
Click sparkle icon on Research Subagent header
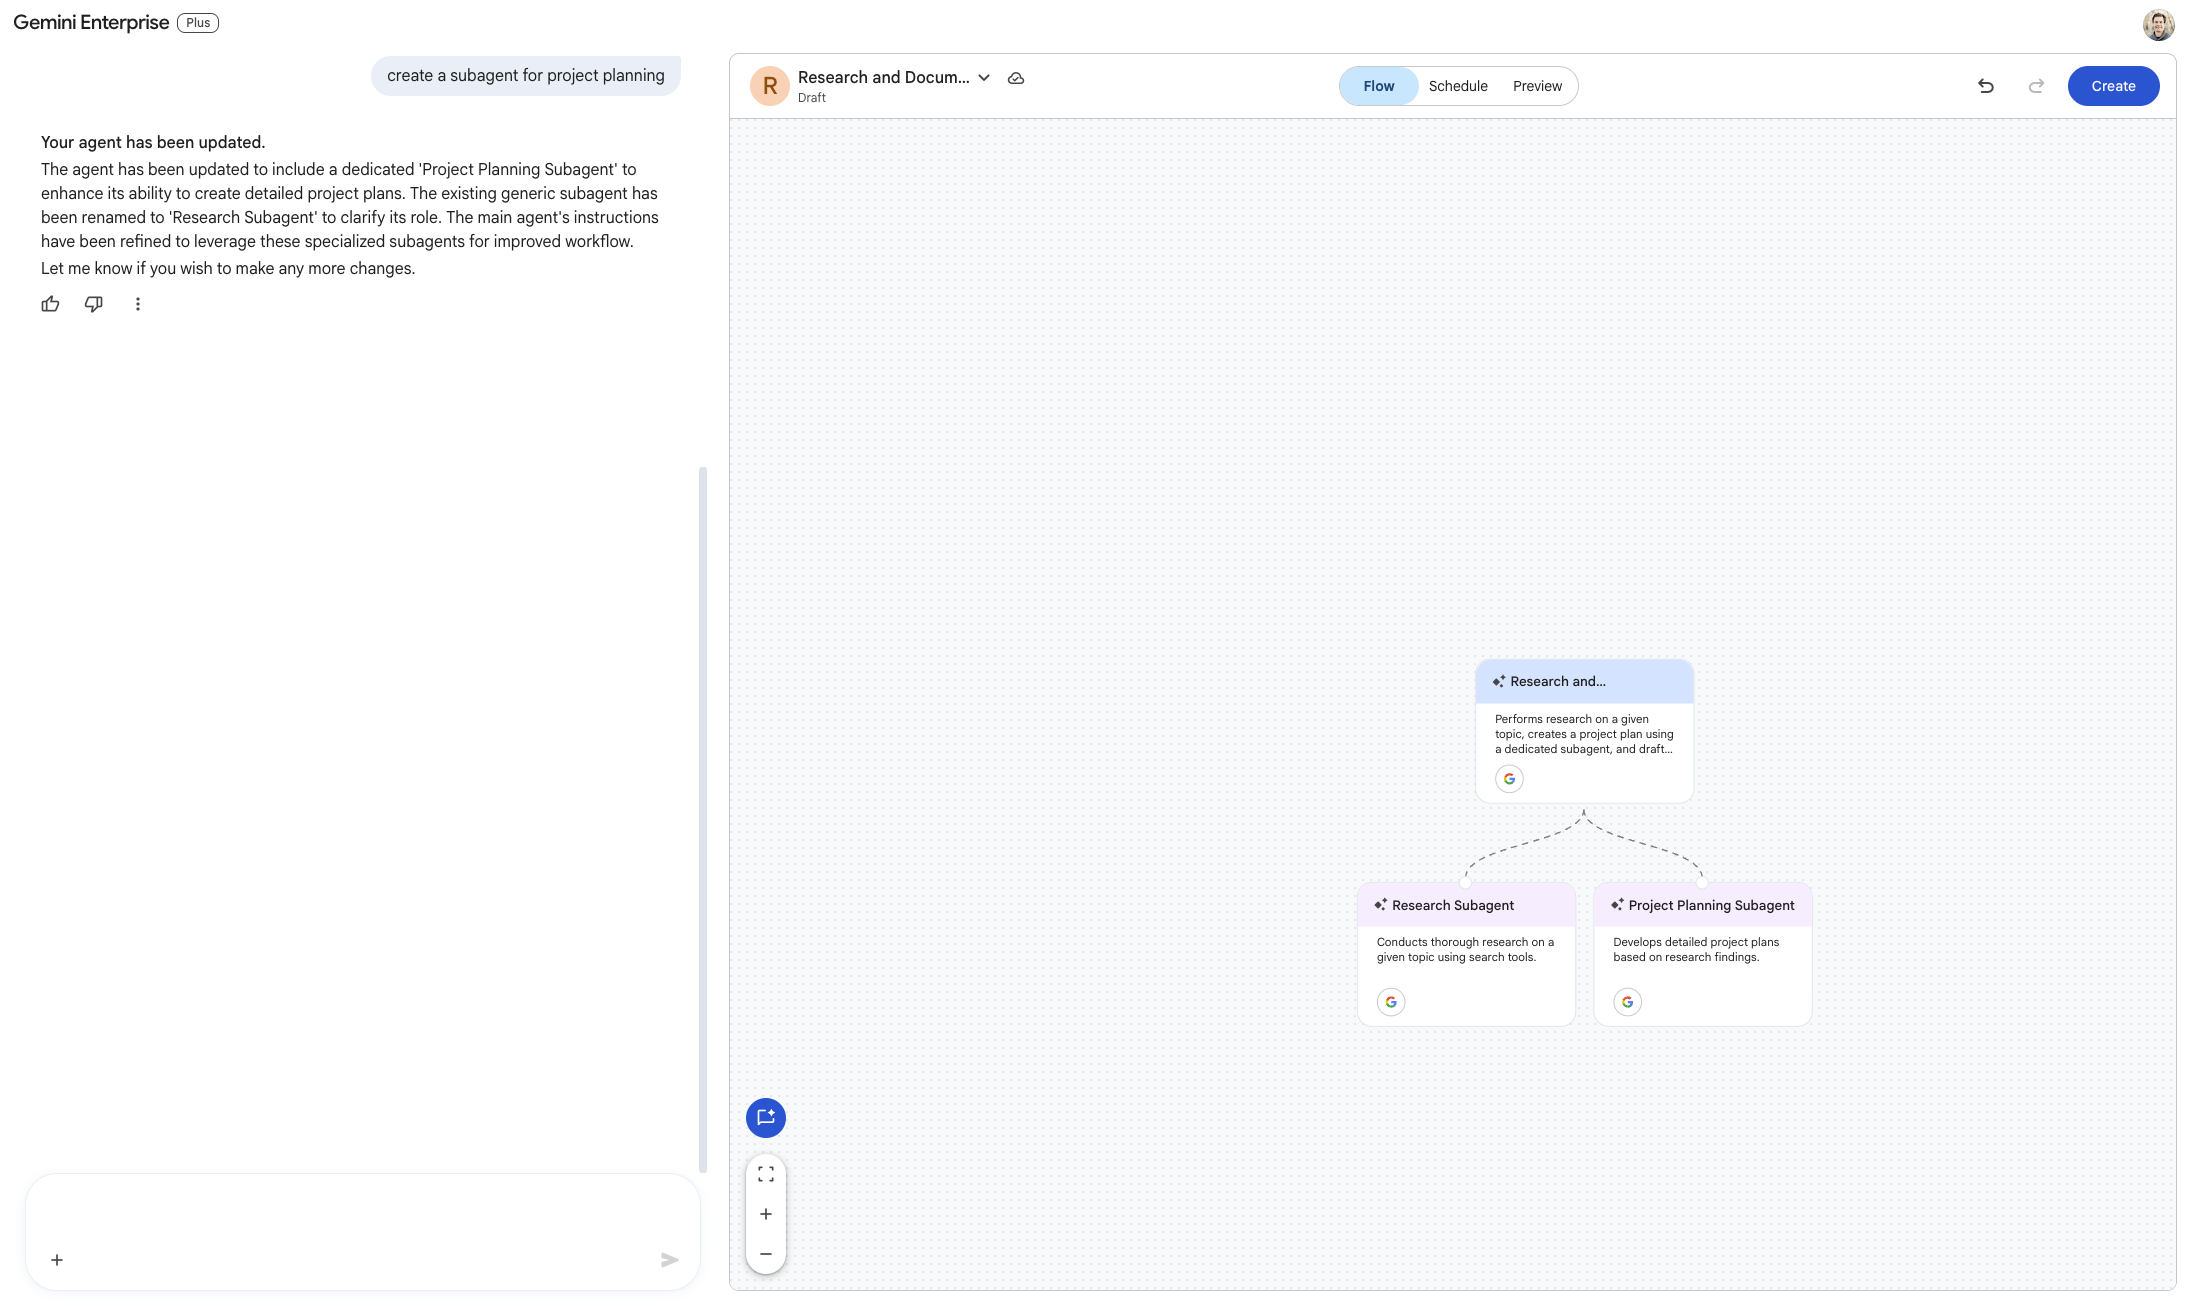coord(1381,905)
